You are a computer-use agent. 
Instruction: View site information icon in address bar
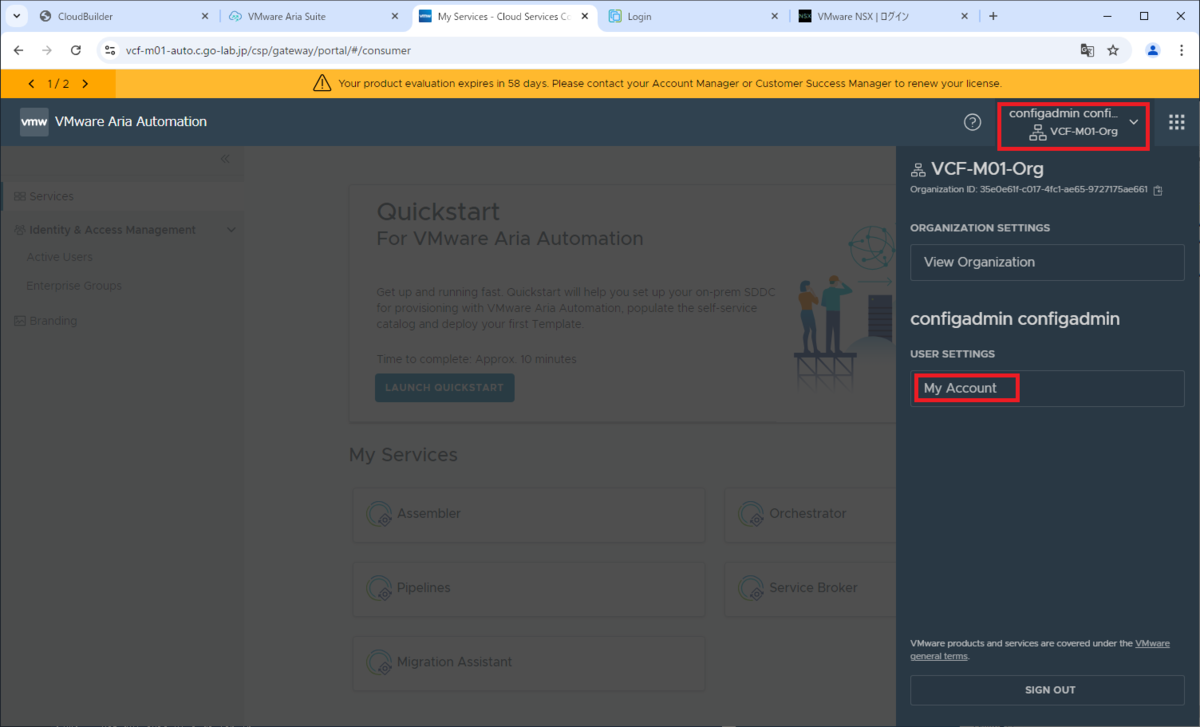[x=110, y=50]
